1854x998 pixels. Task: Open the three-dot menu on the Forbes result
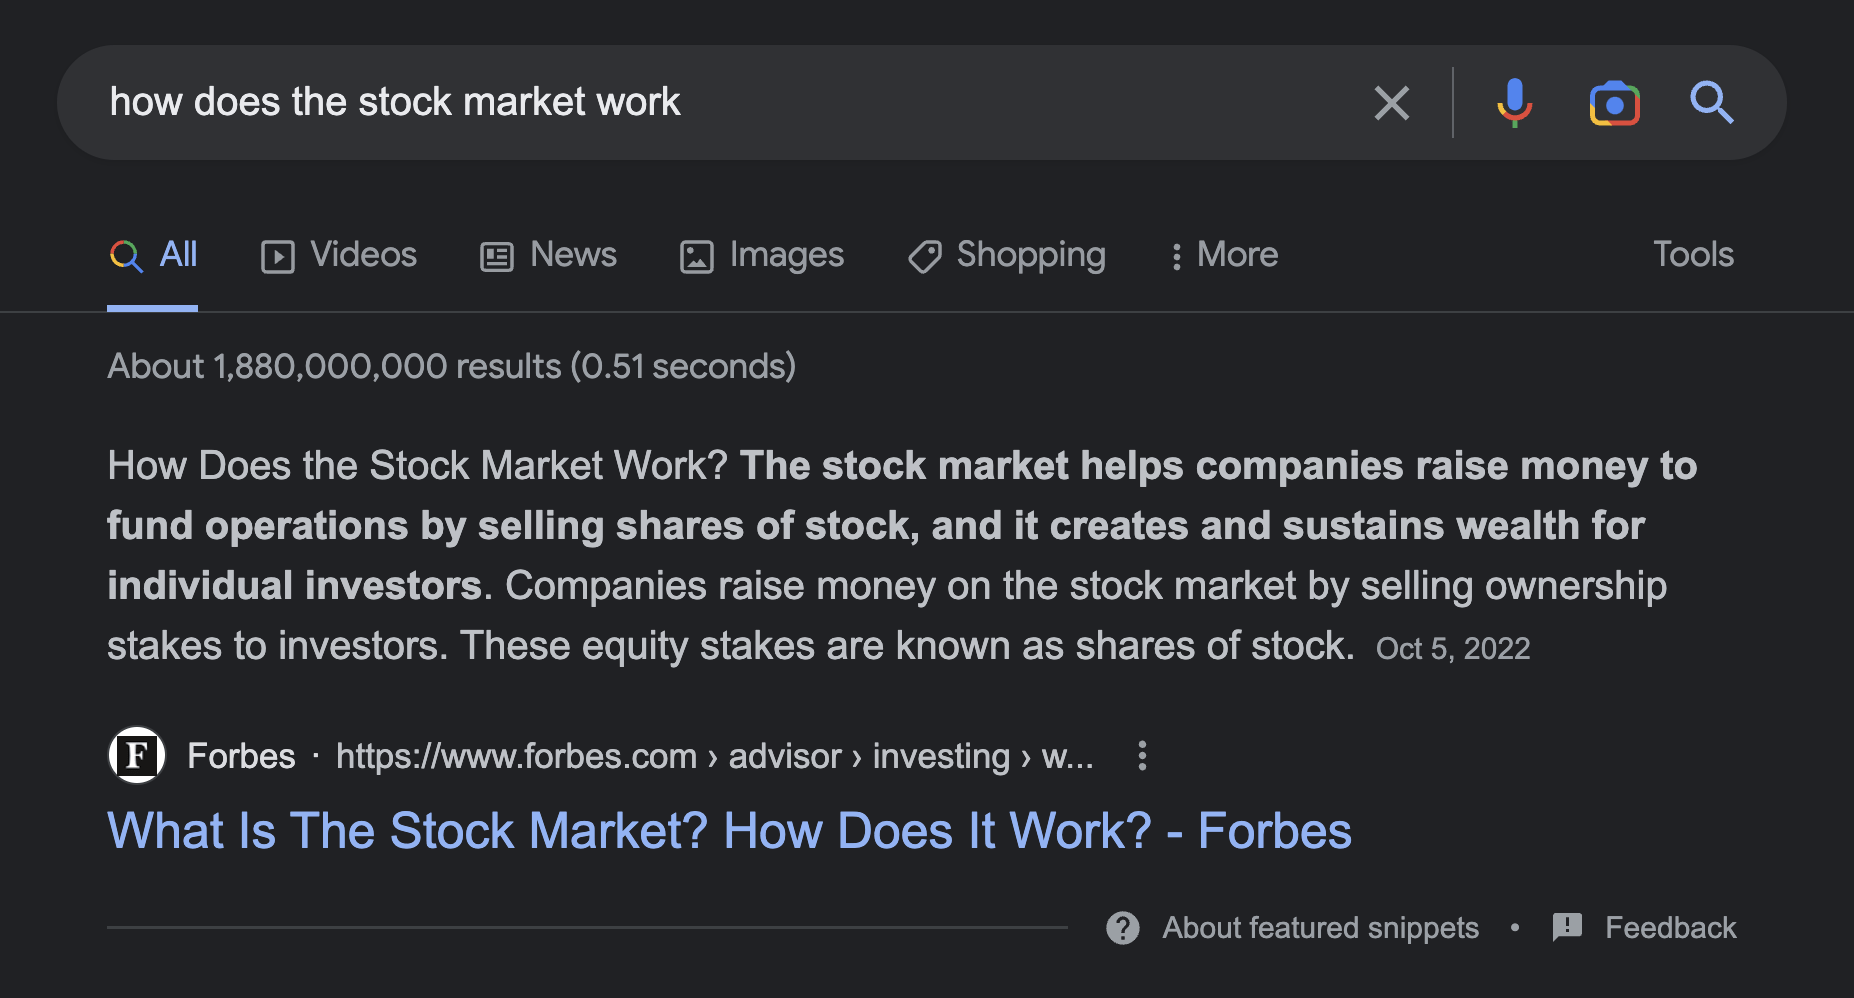tap(1141, 756)
